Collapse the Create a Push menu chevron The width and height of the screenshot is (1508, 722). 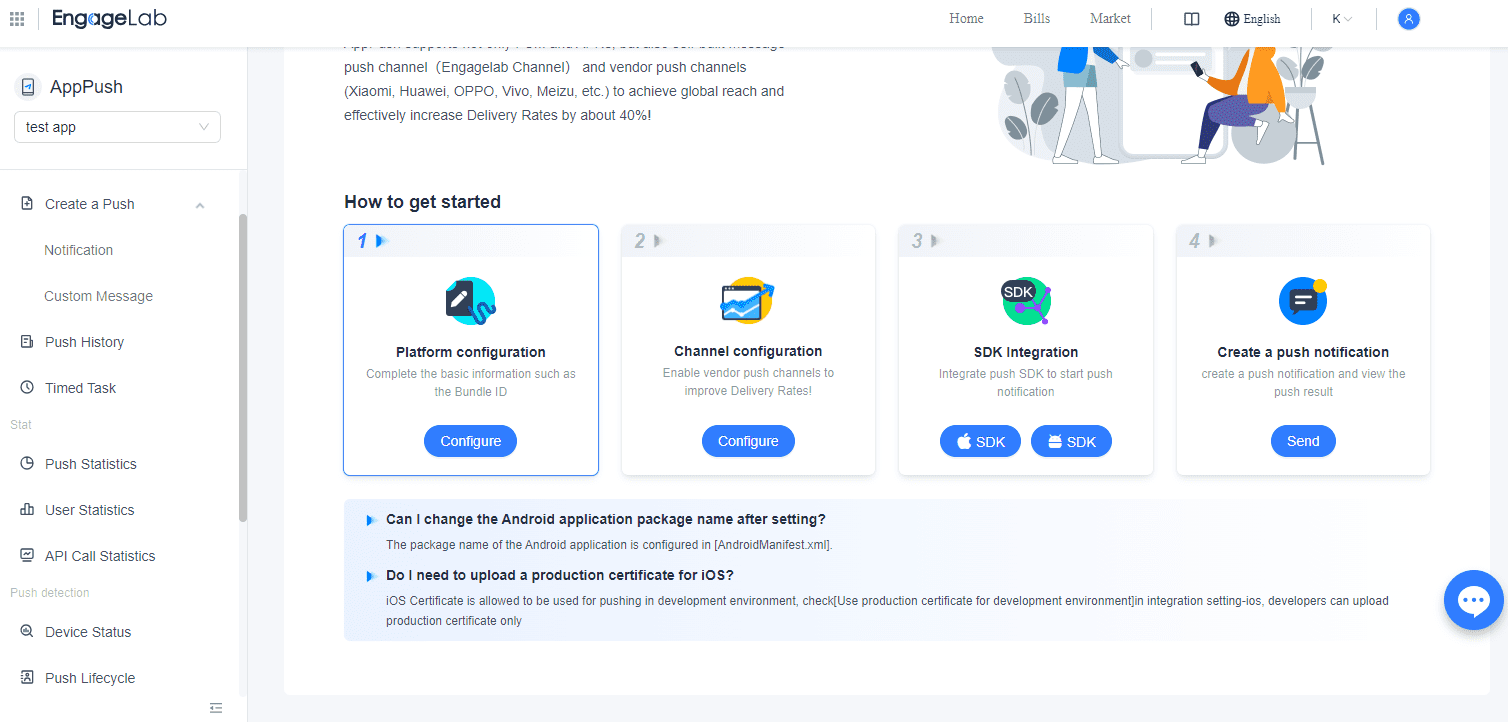tap(200, 205)
